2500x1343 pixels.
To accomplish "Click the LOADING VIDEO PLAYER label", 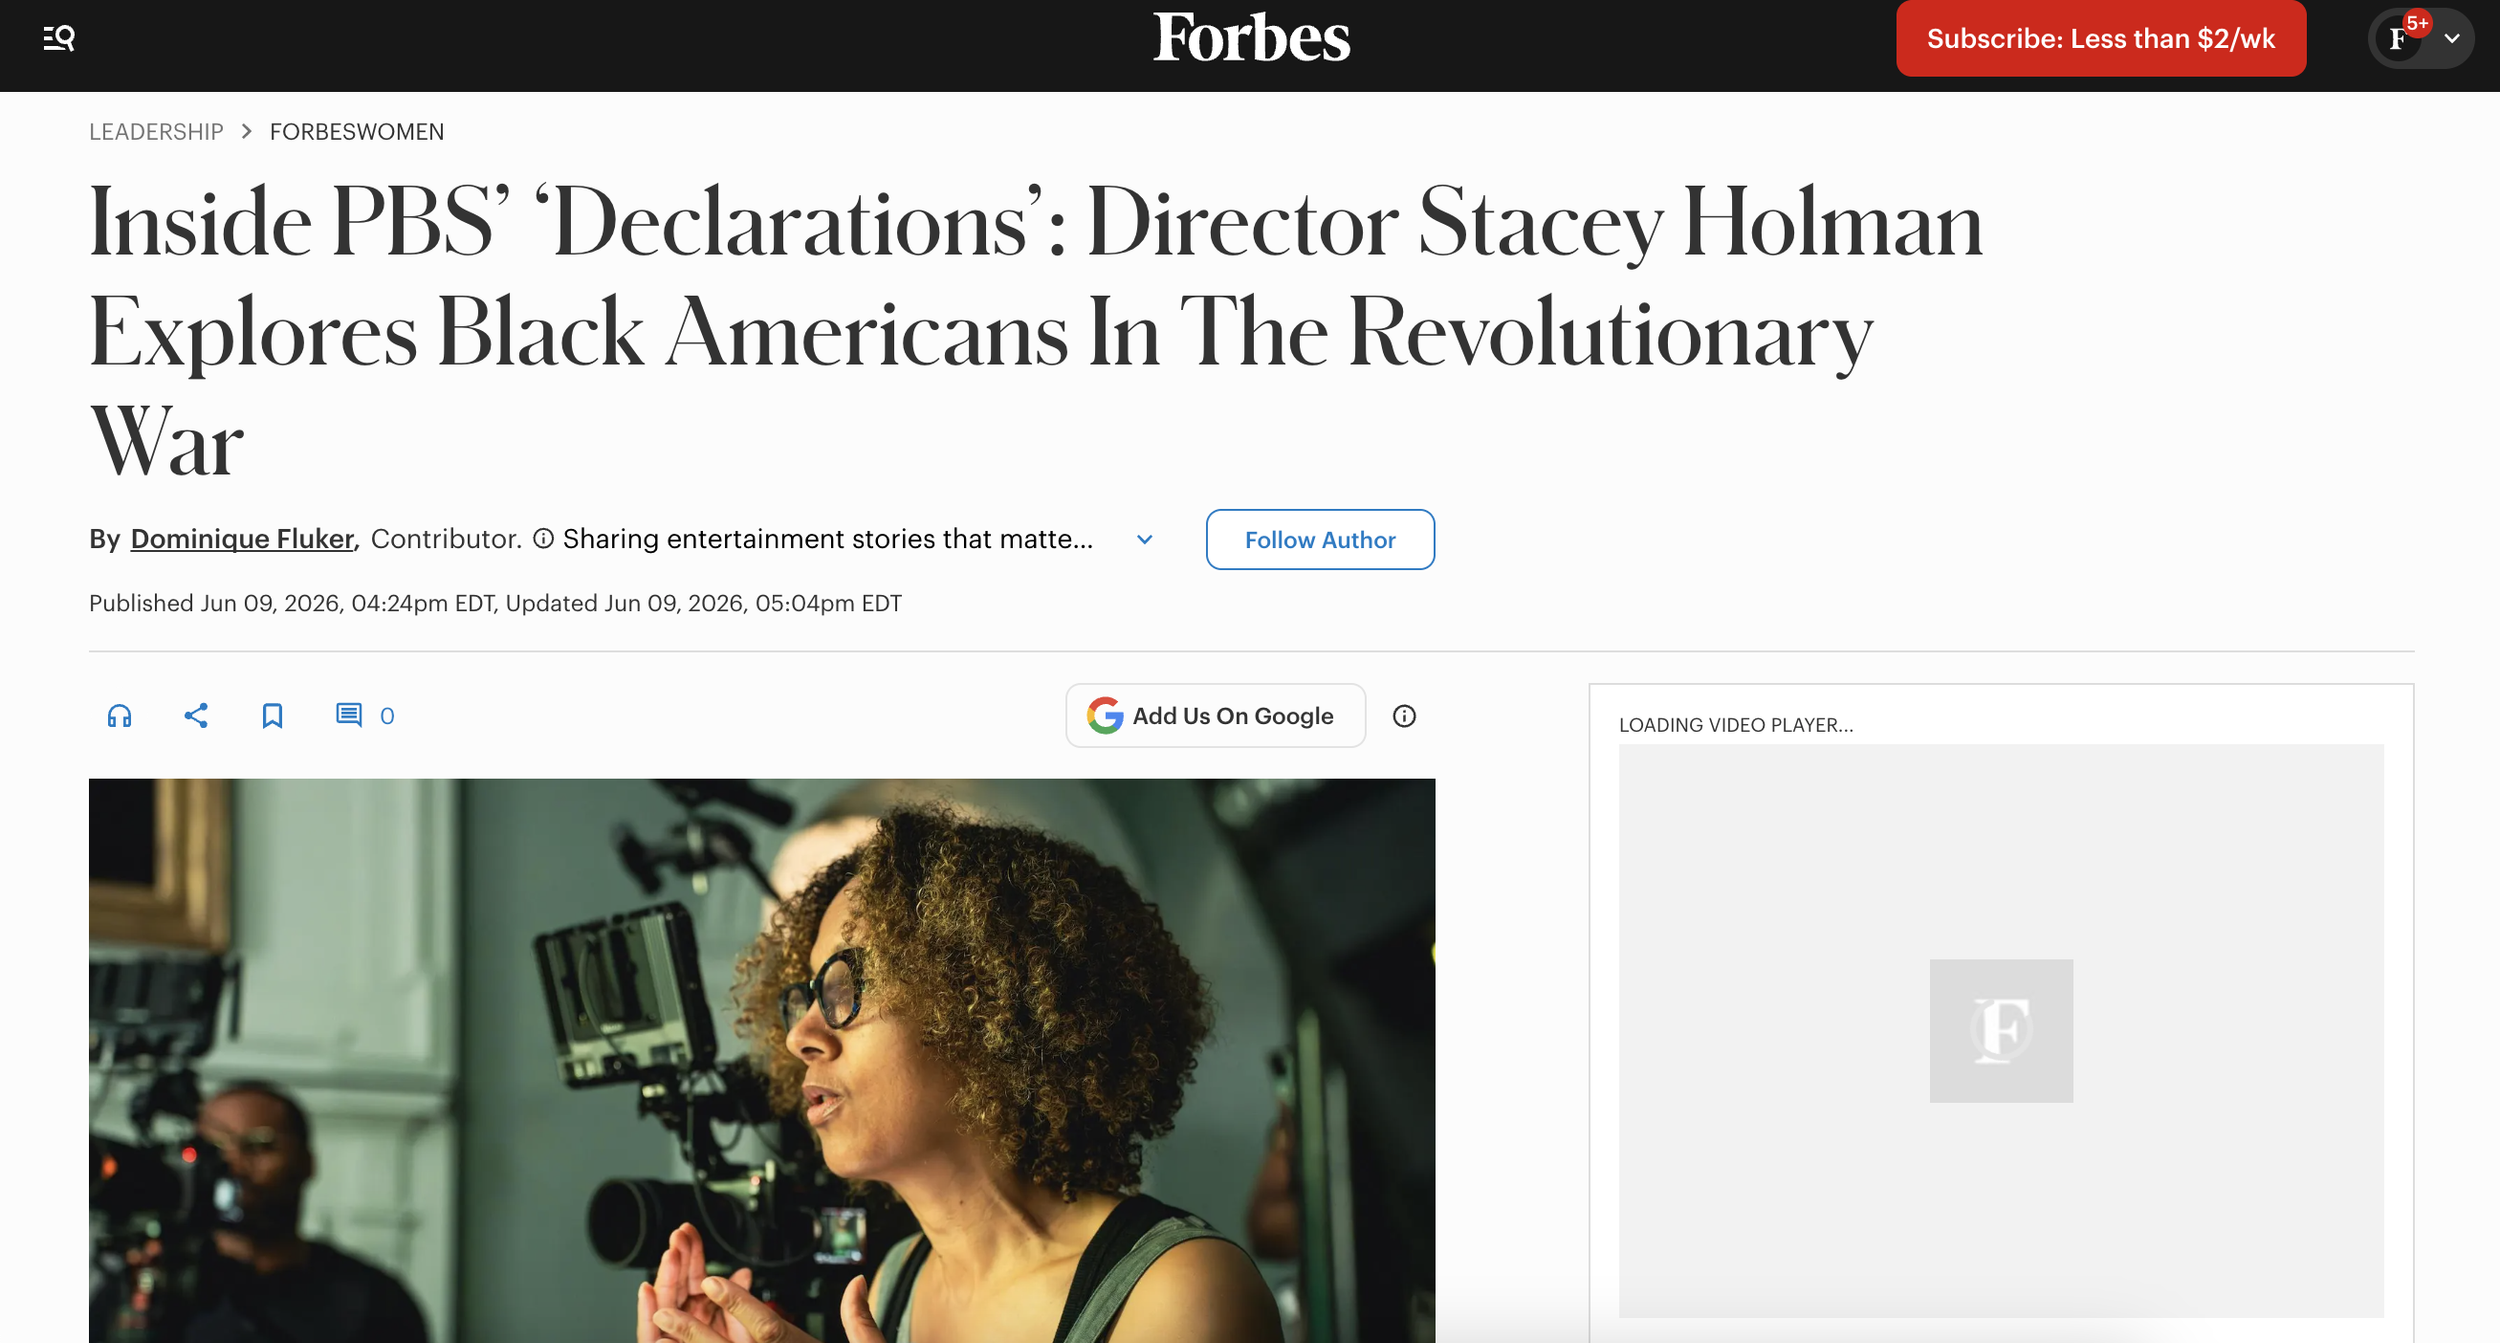I will (1736, 725).
